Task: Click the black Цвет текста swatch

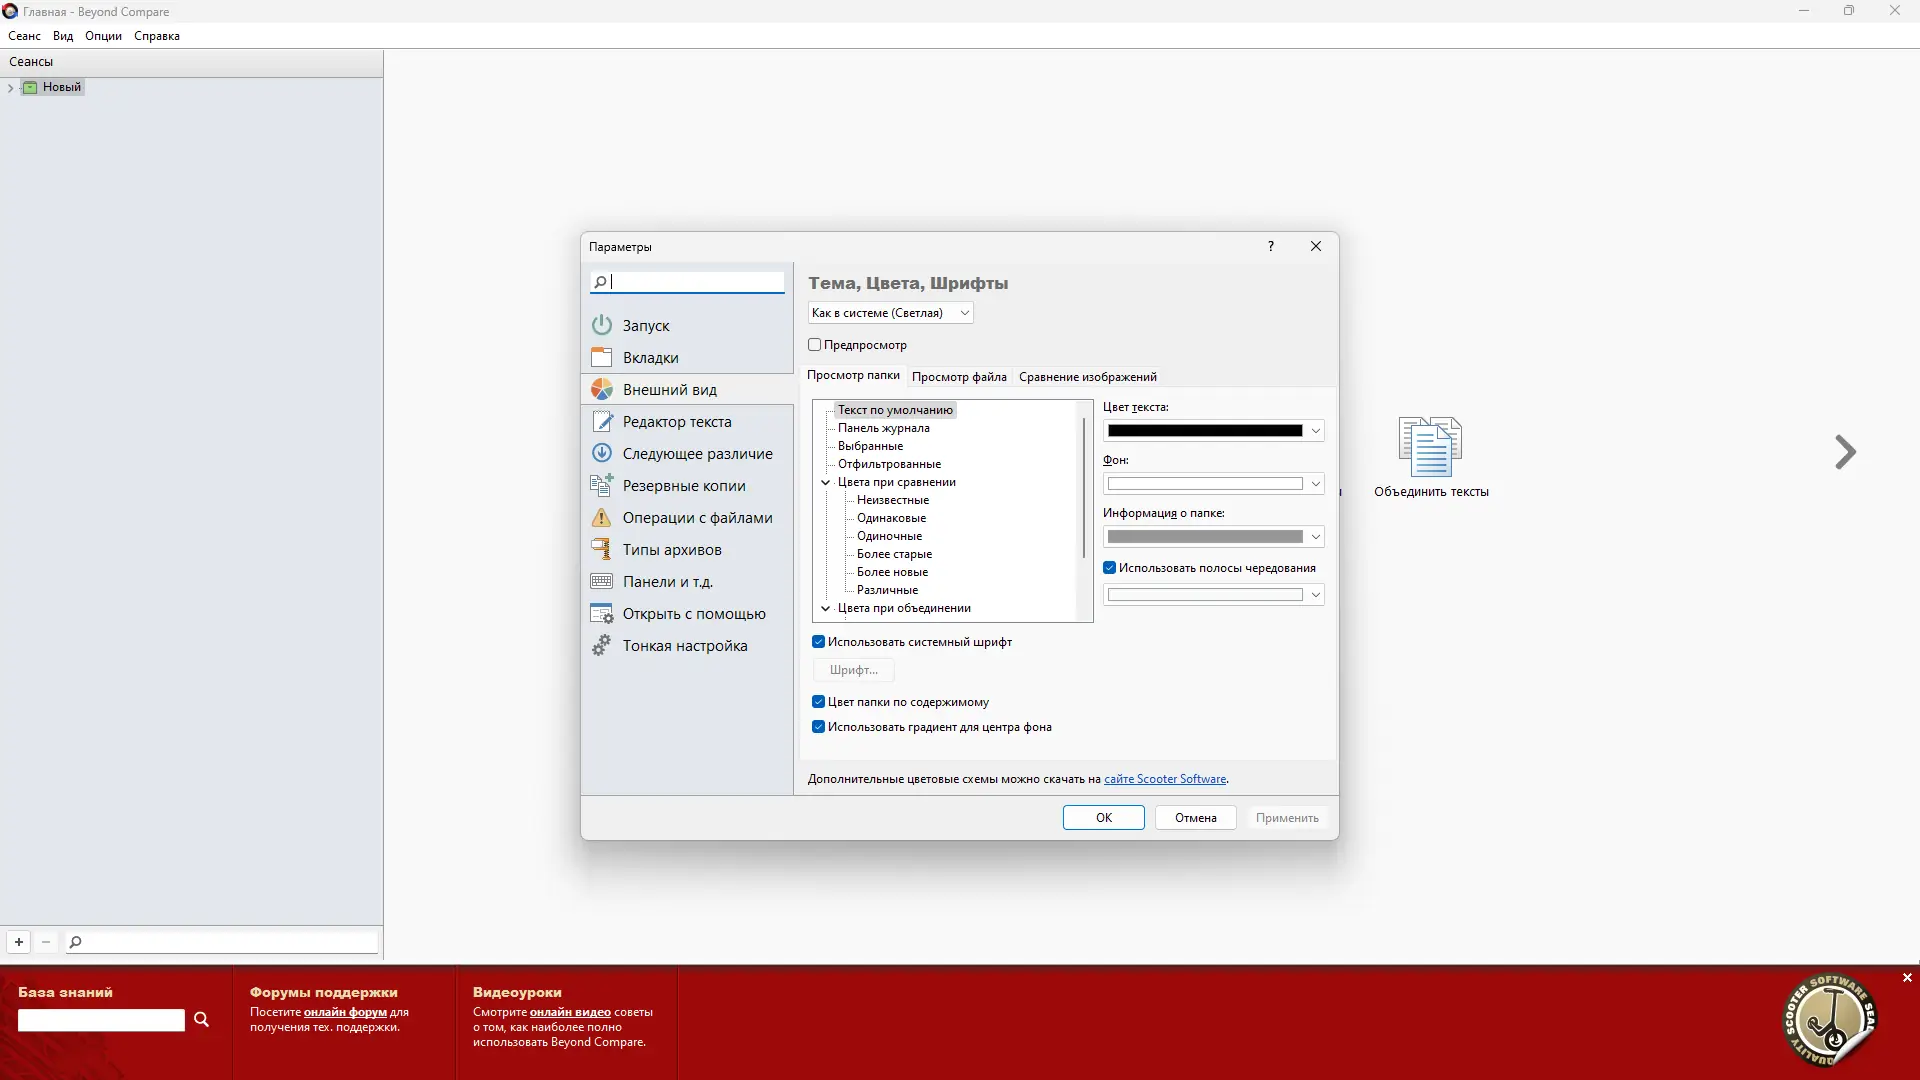Action: point(1204,431)
